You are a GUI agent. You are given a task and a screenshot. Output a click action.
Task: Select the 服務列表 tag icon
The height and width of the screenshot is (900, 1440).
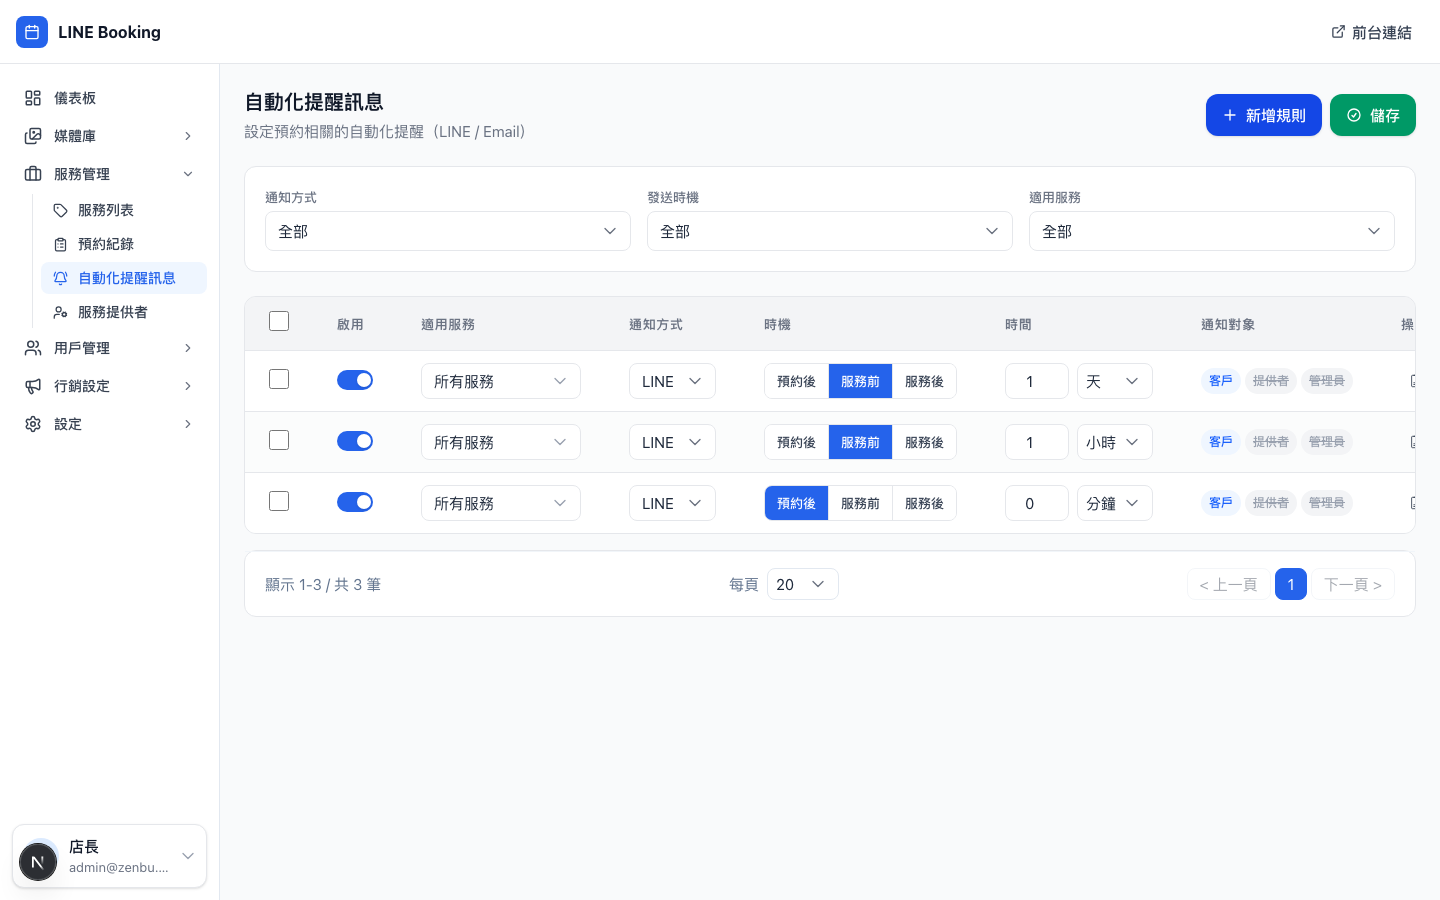[x=61, y=210]
